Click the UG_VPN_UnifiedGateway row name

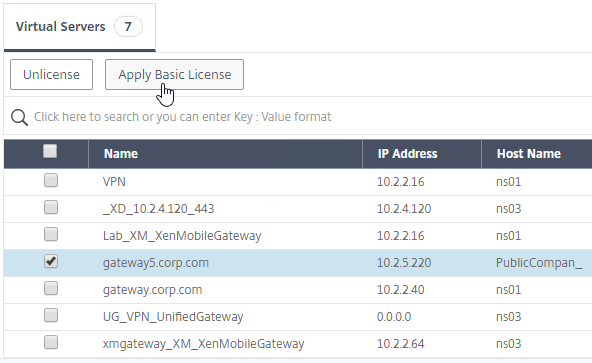coord(173,317)
